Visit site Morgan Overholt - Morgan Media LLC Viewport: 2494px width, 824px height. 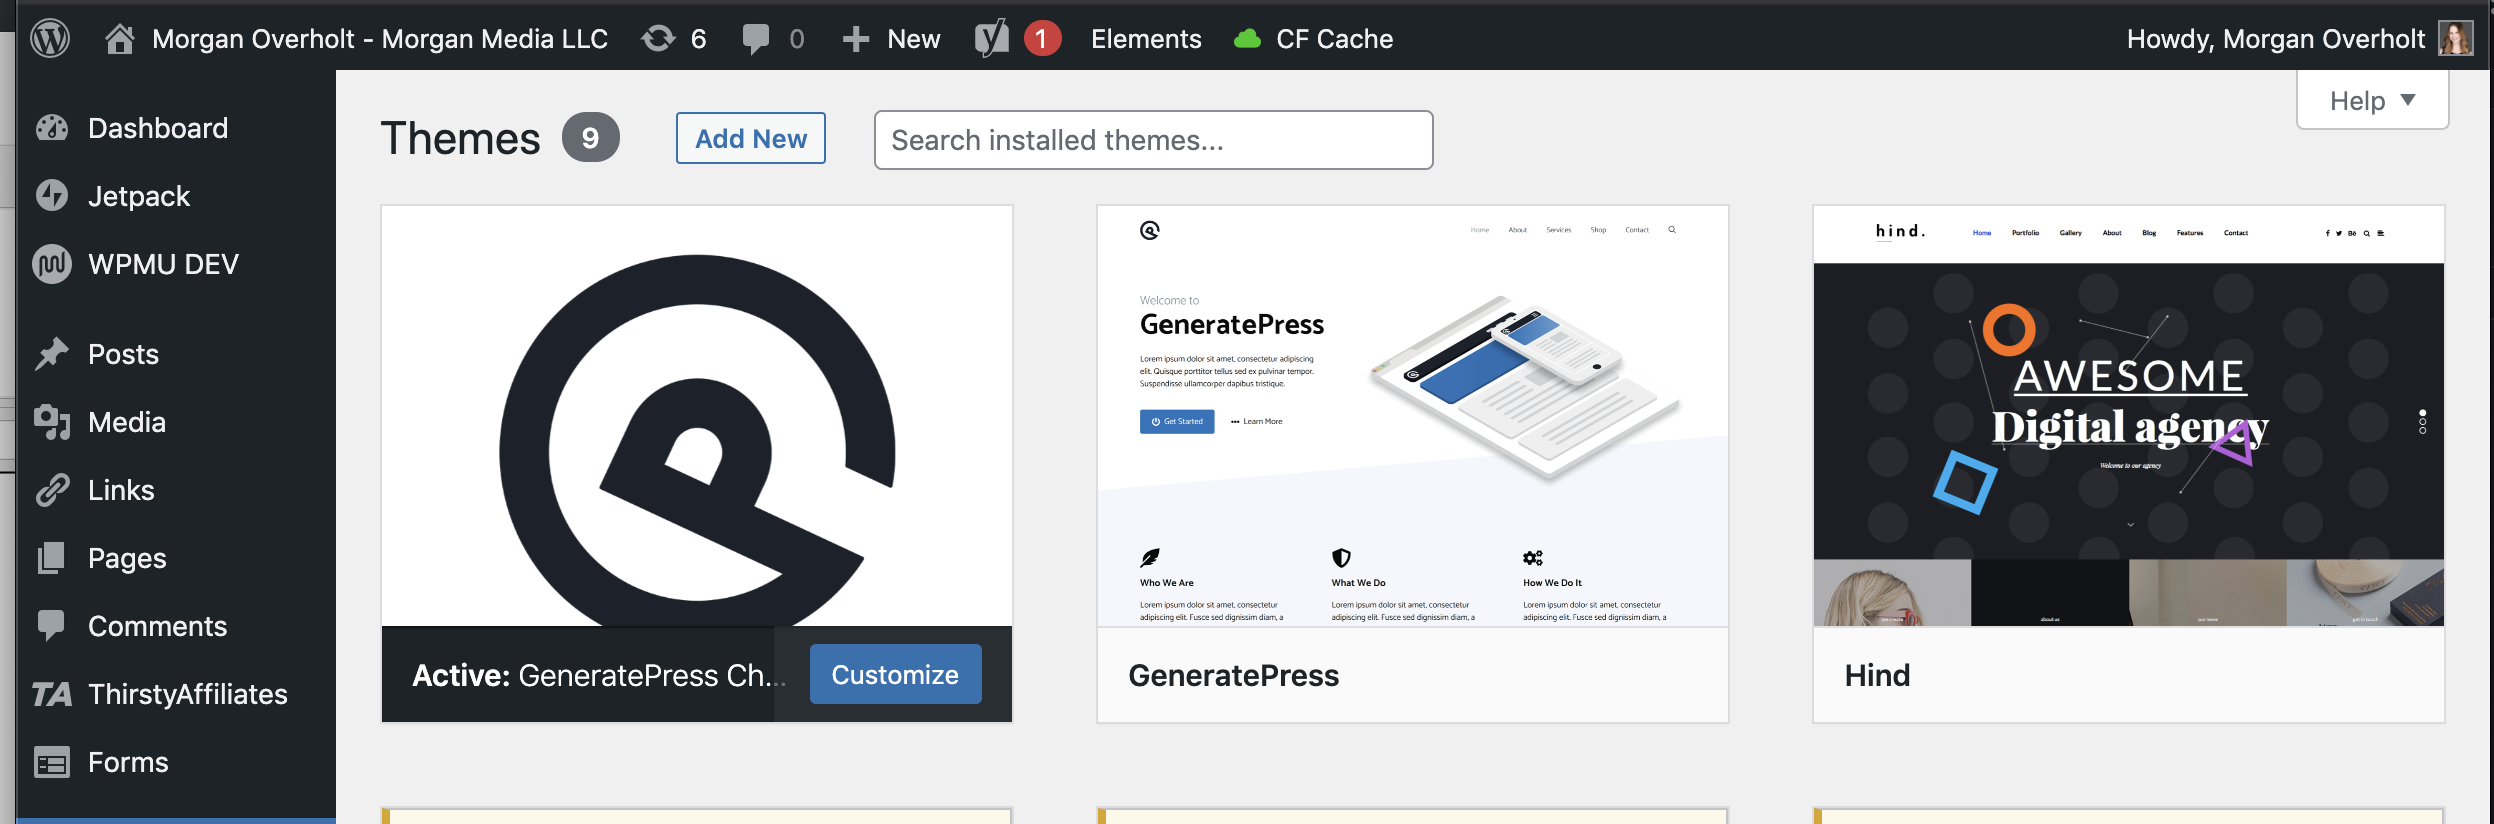click(x=380, y=39)
